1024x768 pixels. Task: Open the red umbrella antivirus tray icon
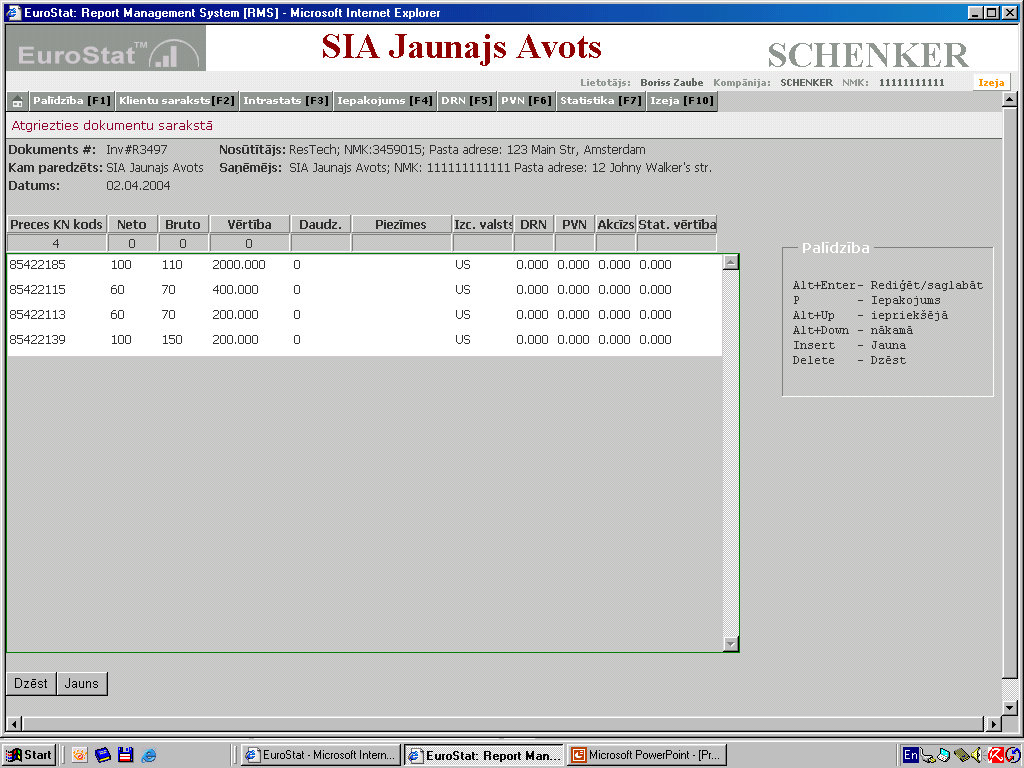coord(995,756)
